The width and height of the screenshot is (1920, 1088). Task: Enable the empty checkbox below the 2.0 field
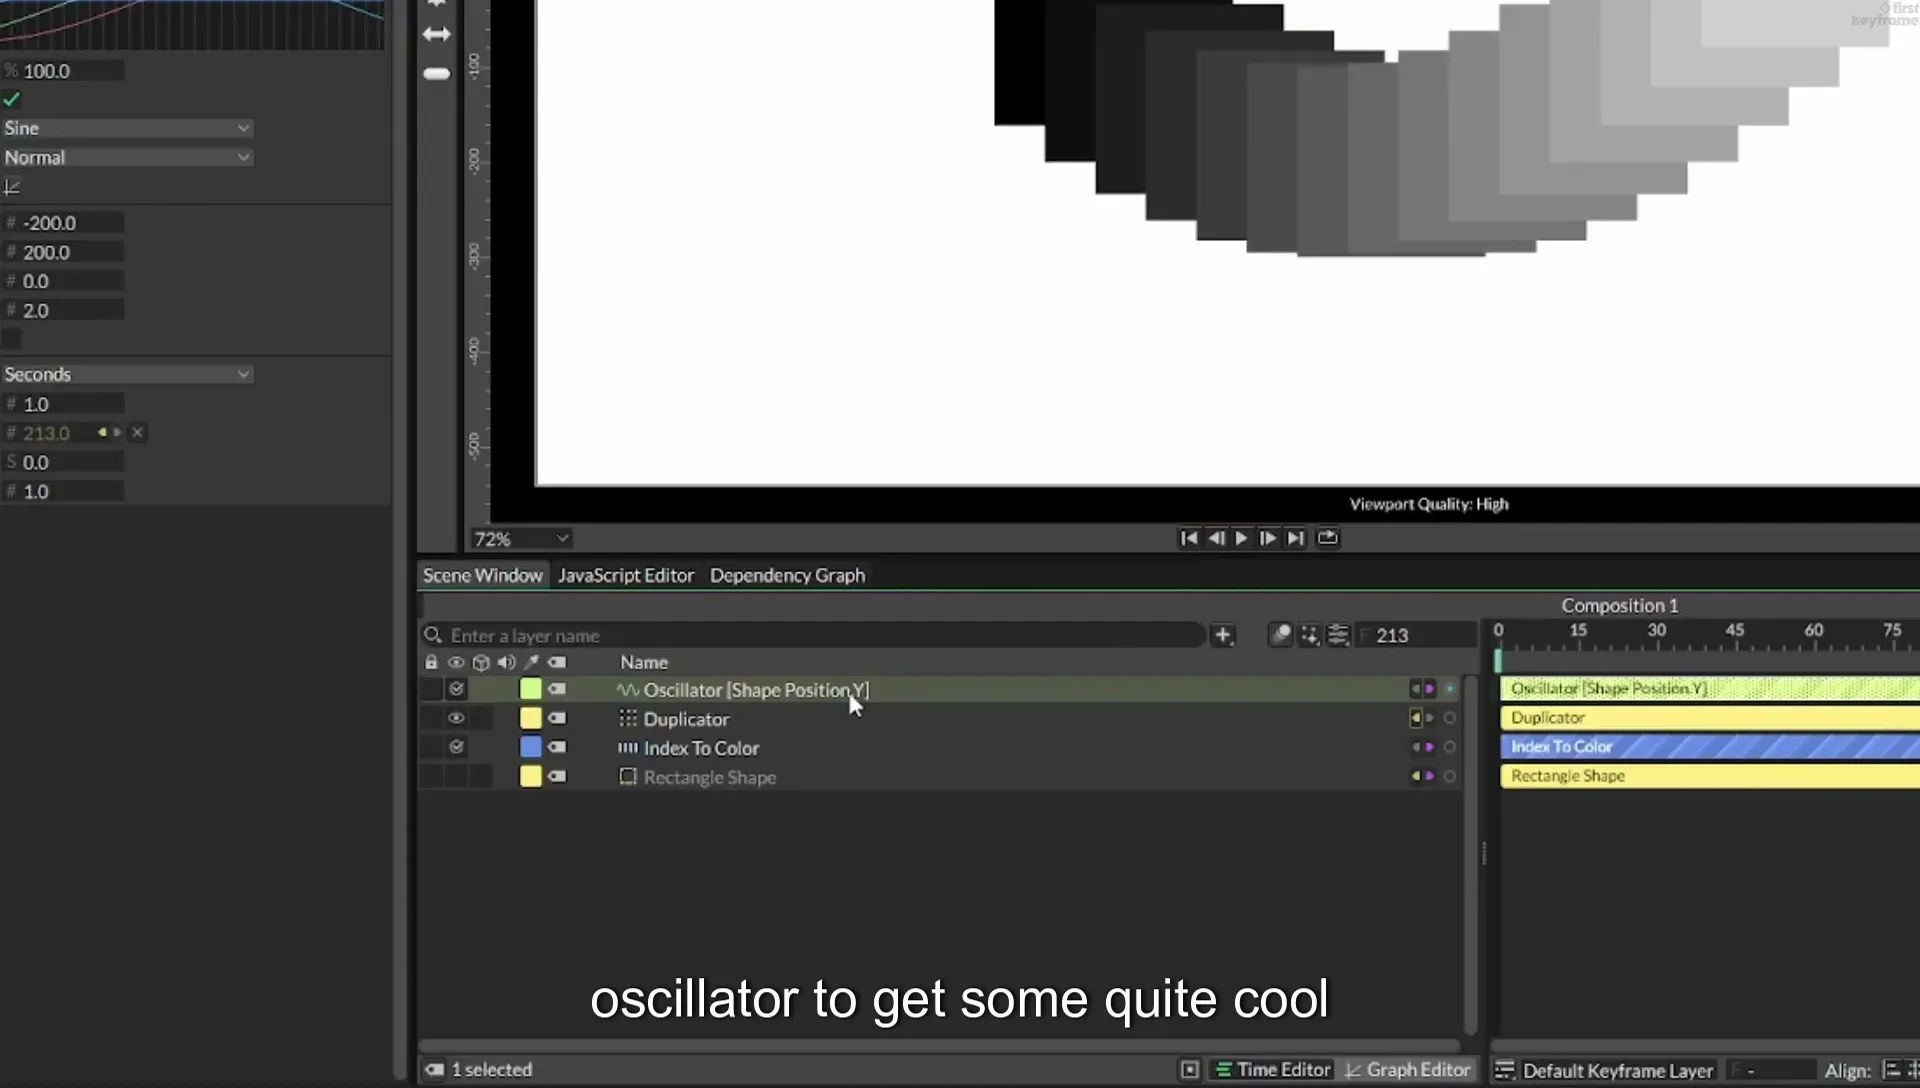[x=12, y=339]
